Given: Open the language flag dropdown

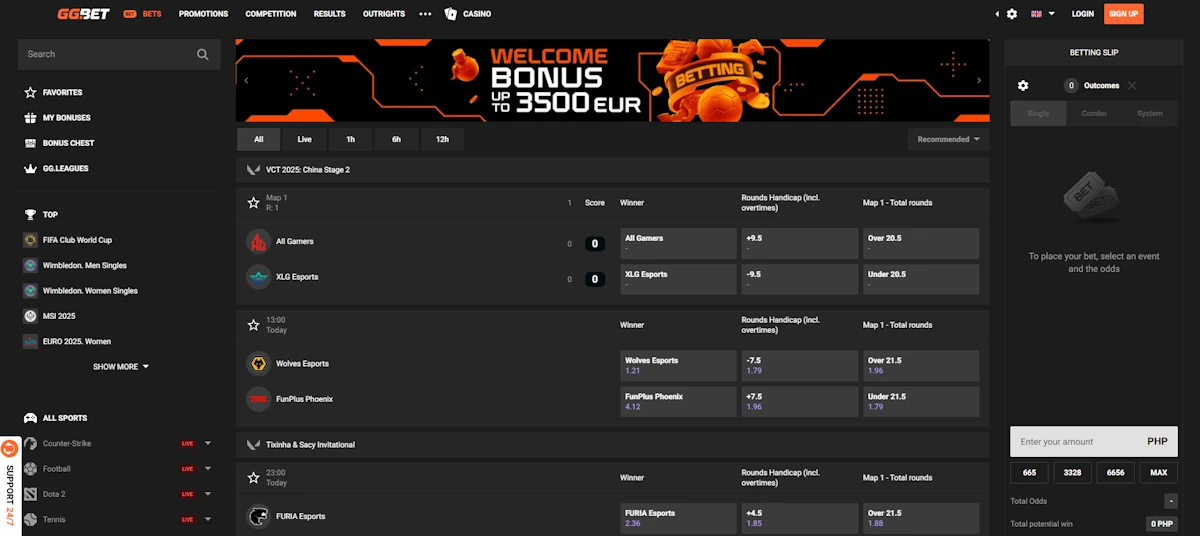Looking at the screenshot, I should tap(1043, 14).
